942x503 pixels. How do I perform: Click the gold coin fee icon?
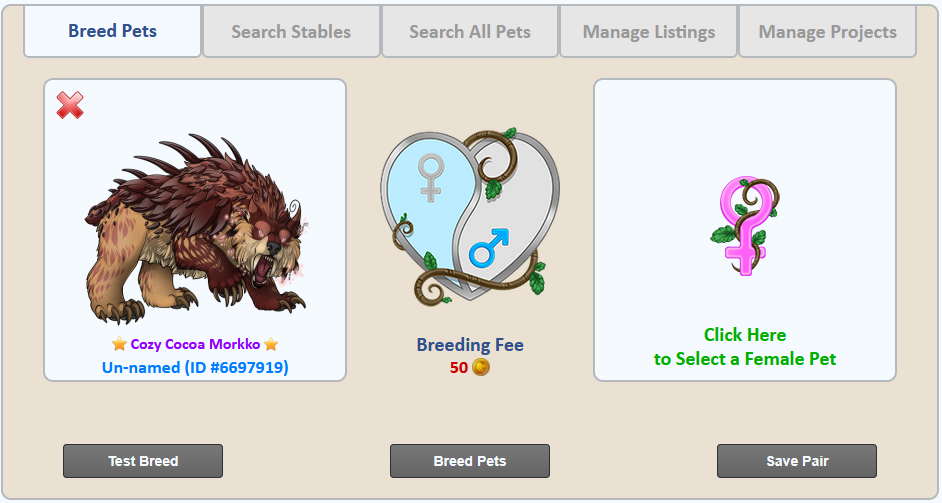[x=481, y=367]
